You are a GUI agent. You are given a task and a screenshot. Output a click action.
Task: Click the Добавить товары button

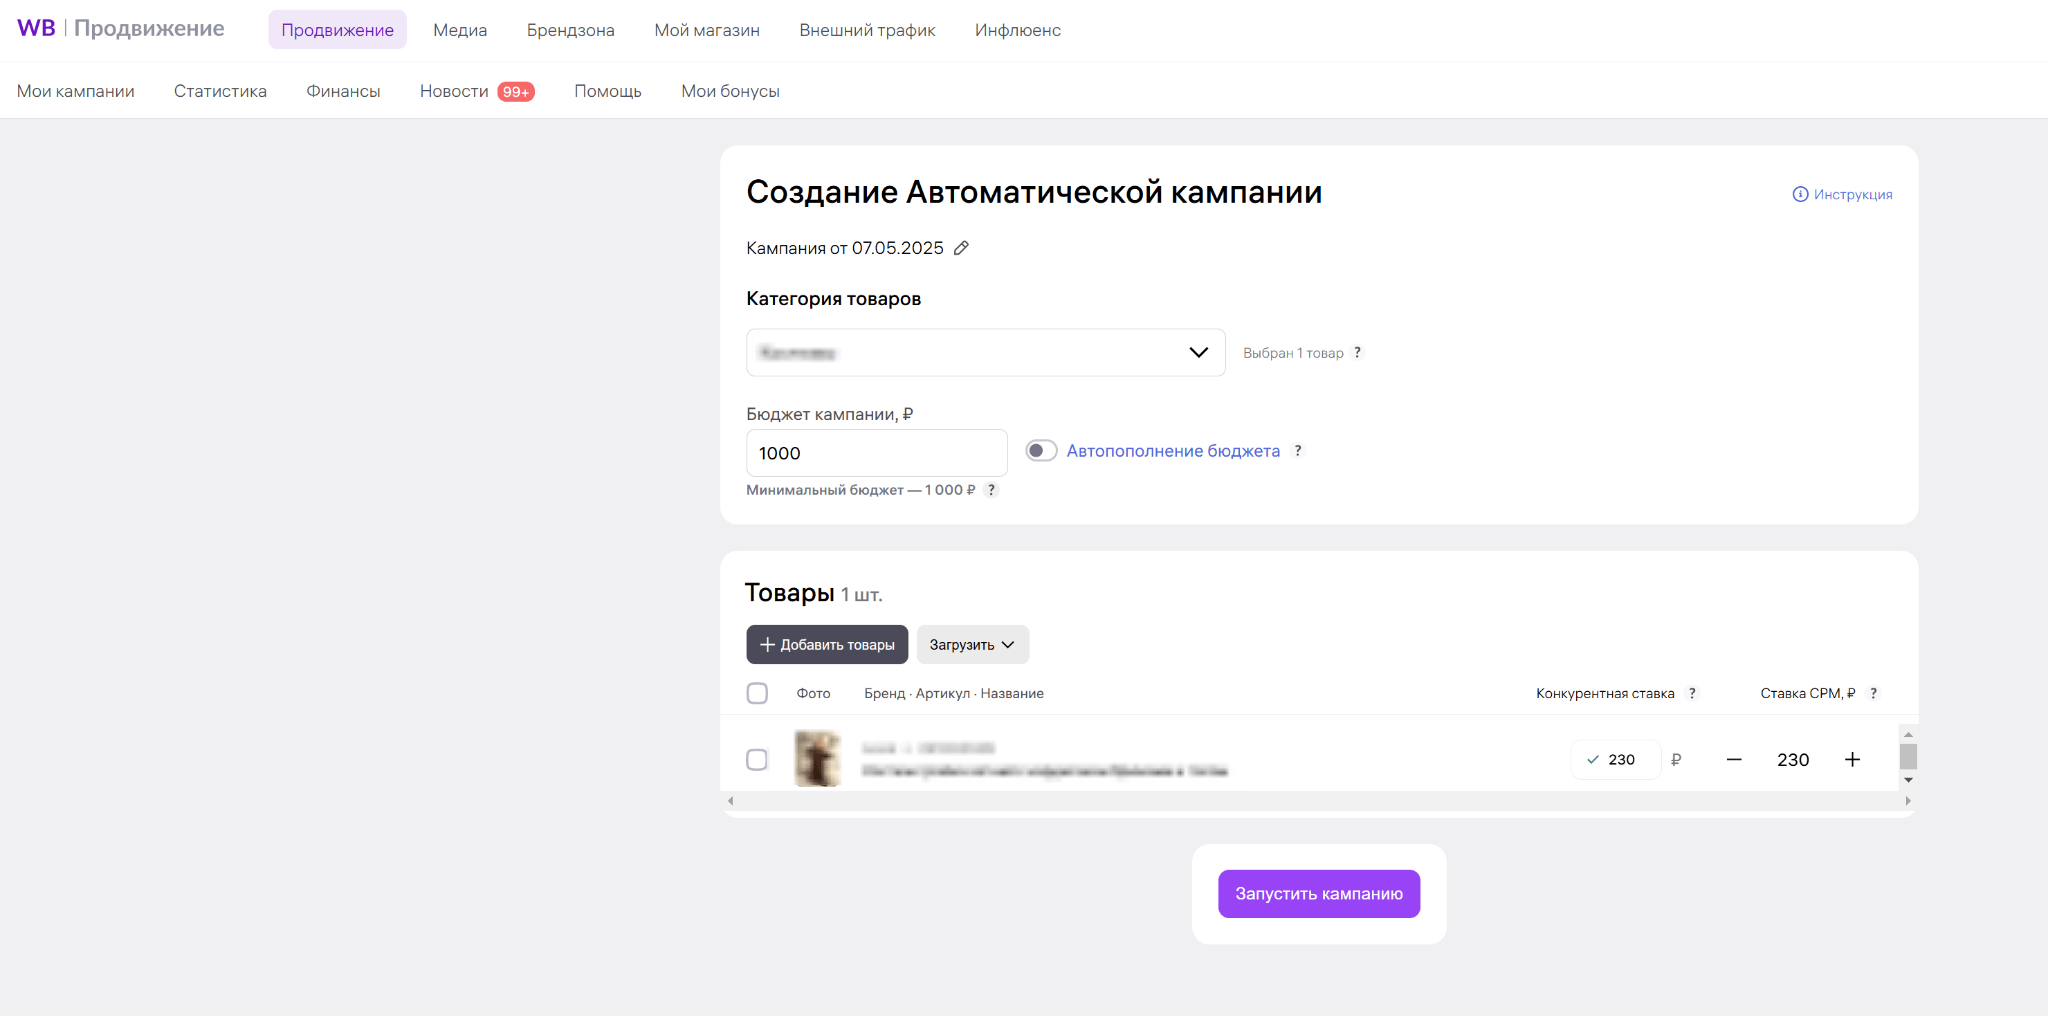click(x=827, y=645)
